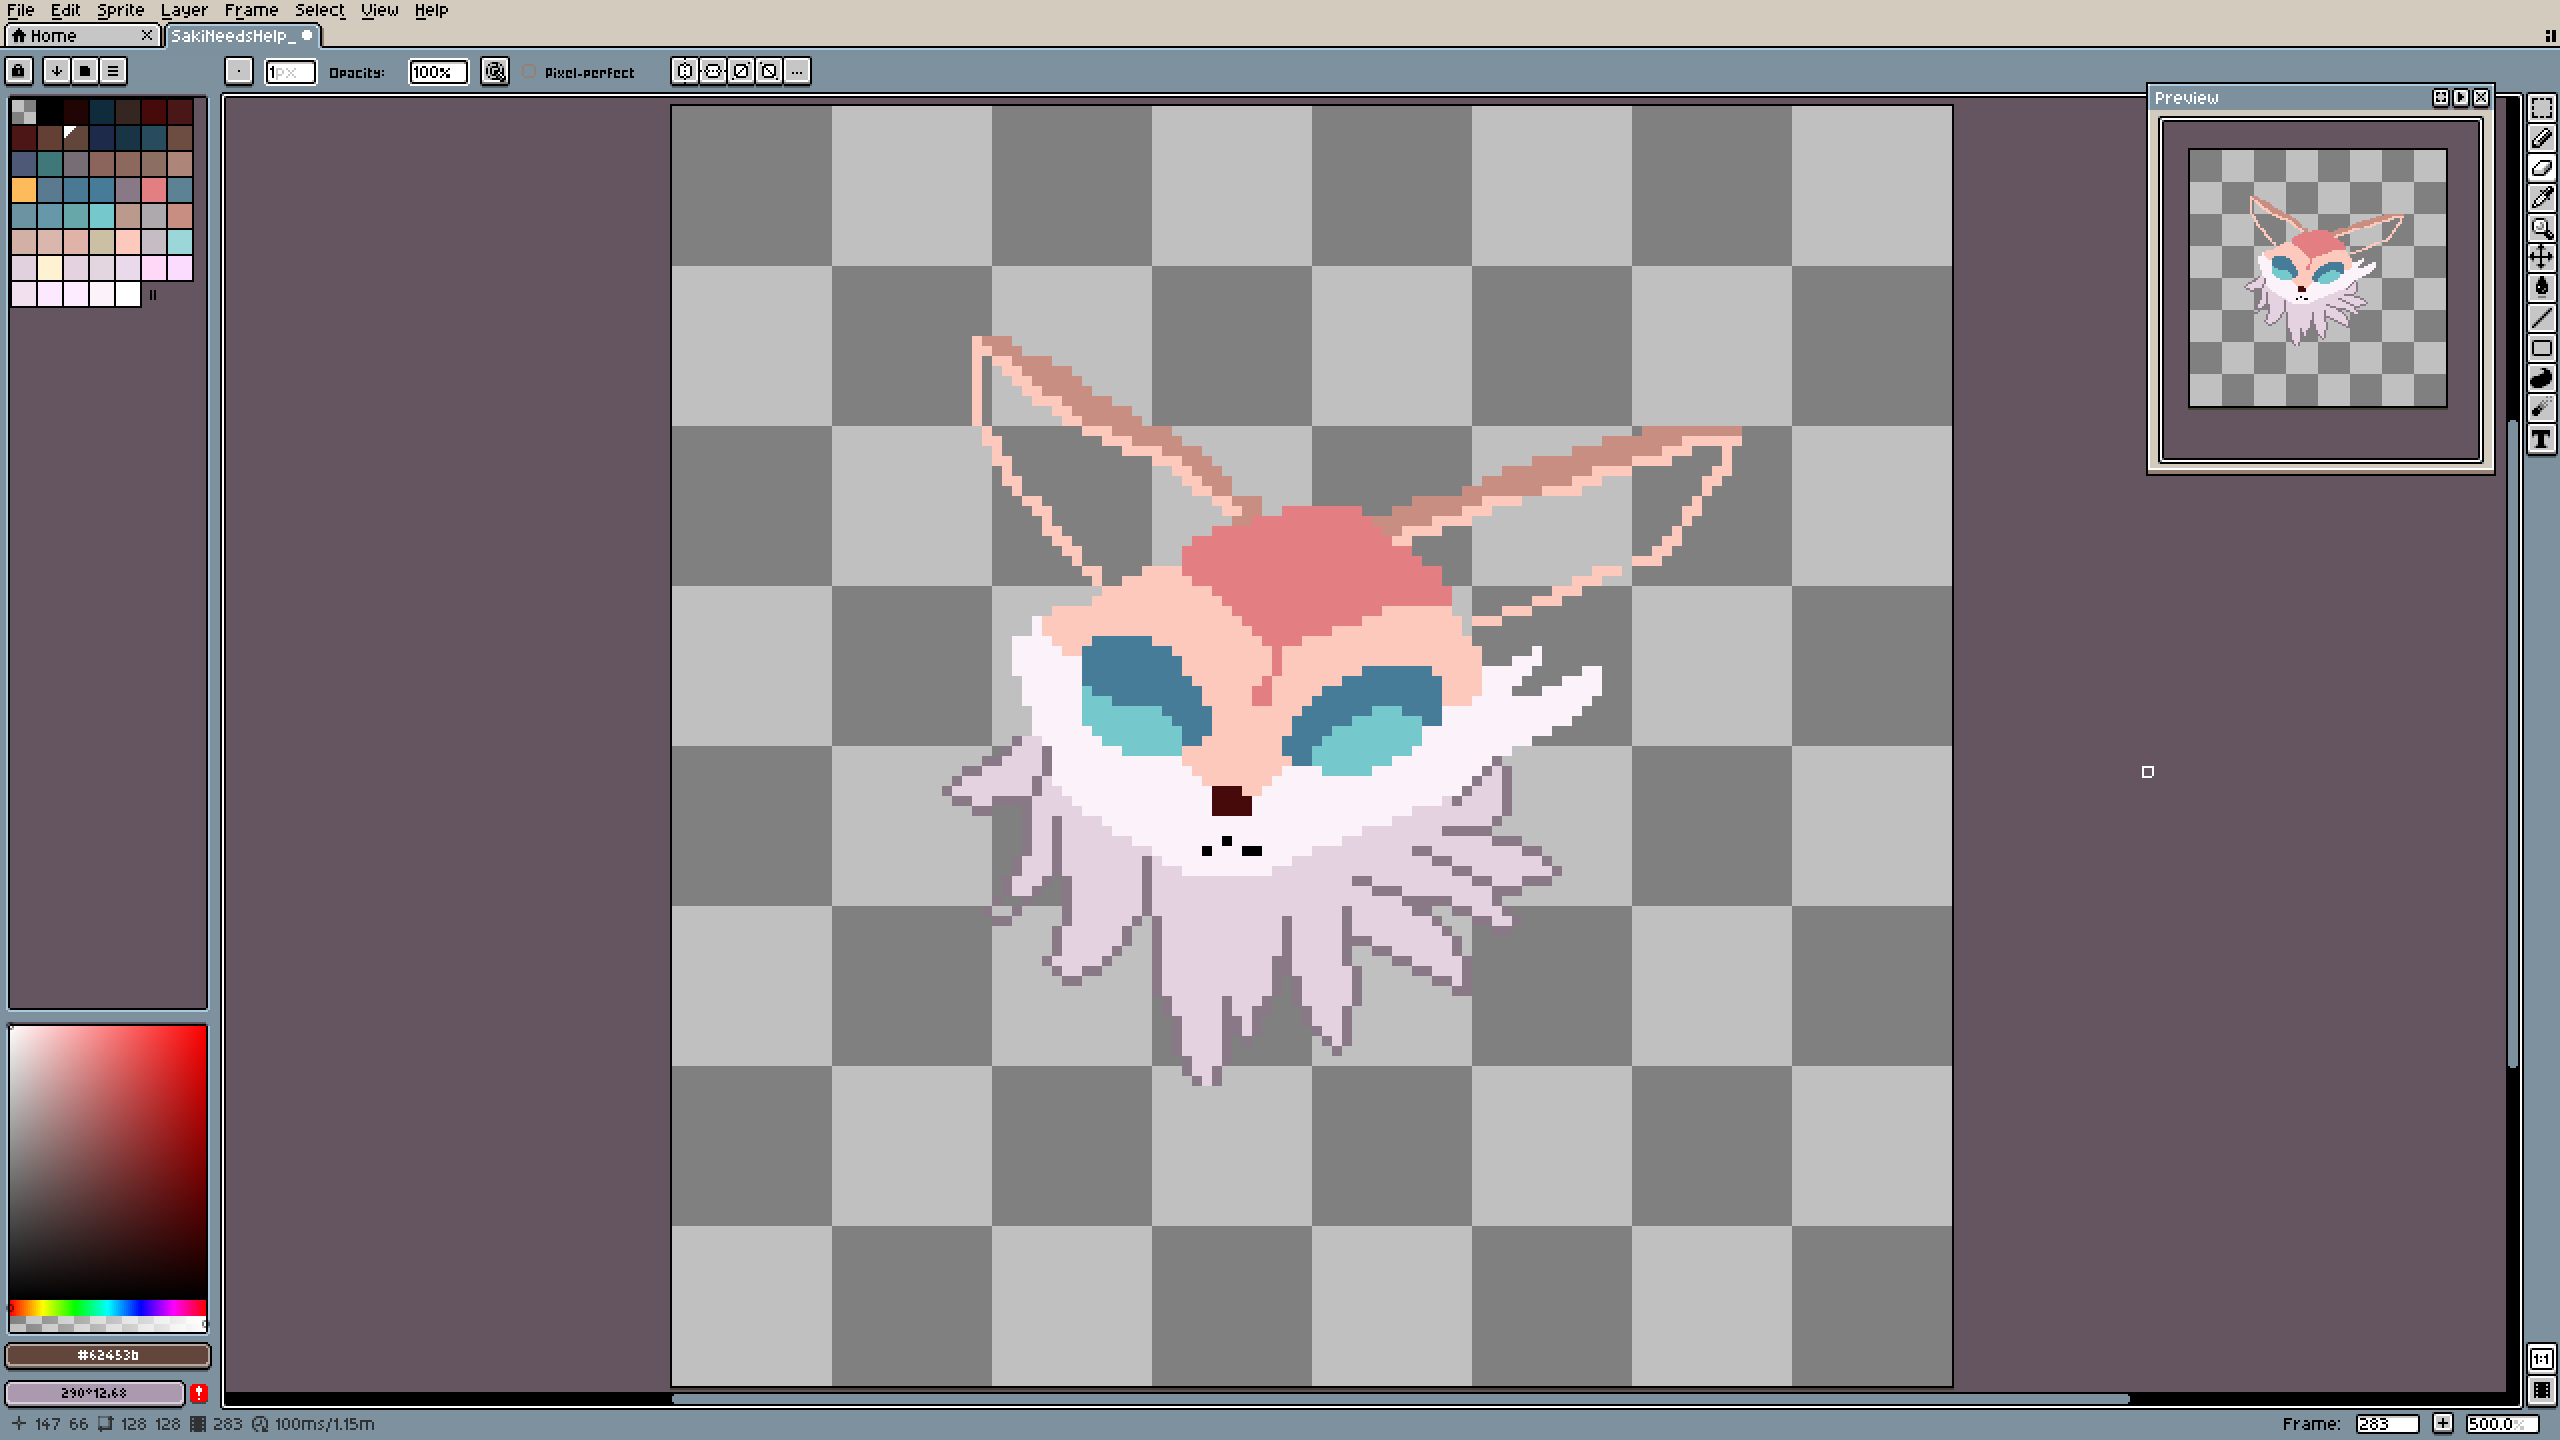Click the foreground color #62453b button

(108, 1355)
